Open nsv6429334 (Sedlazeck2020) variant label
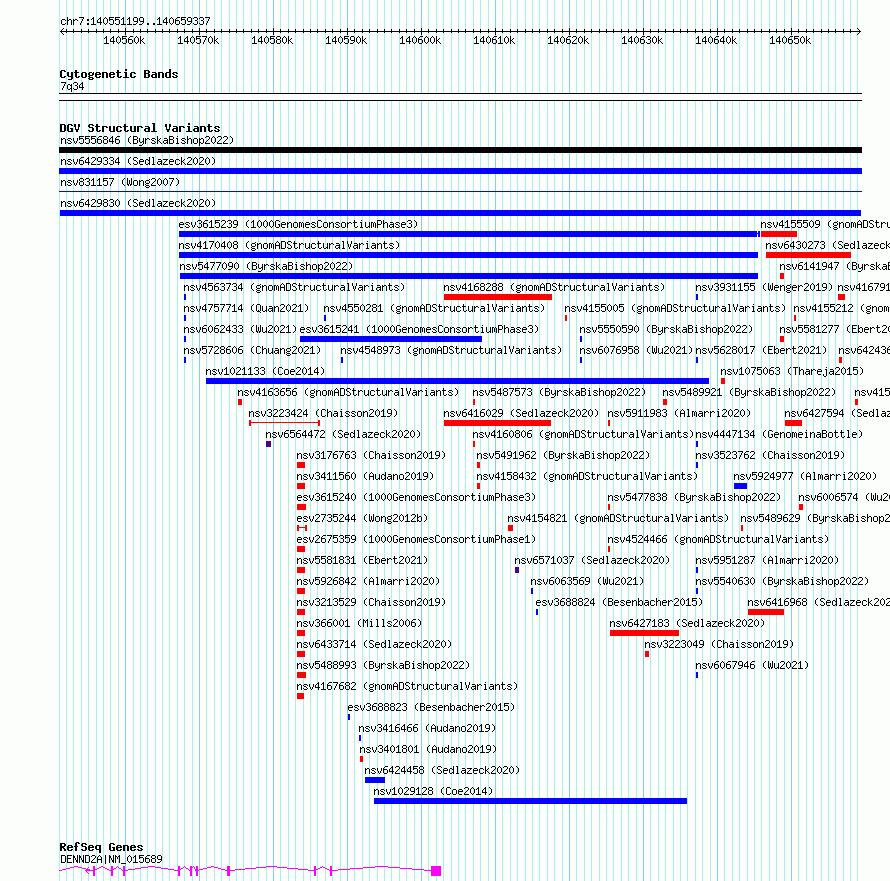 point(138,161)
